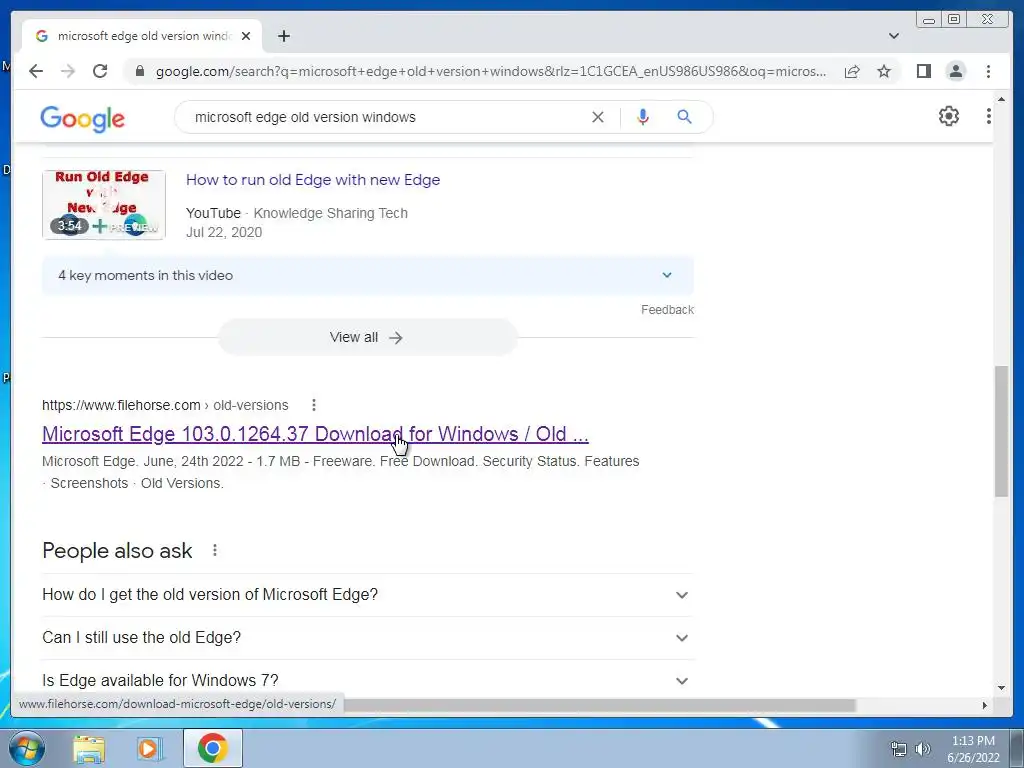
Task: Open Google quick settings gear
Action: pos(948,116)
